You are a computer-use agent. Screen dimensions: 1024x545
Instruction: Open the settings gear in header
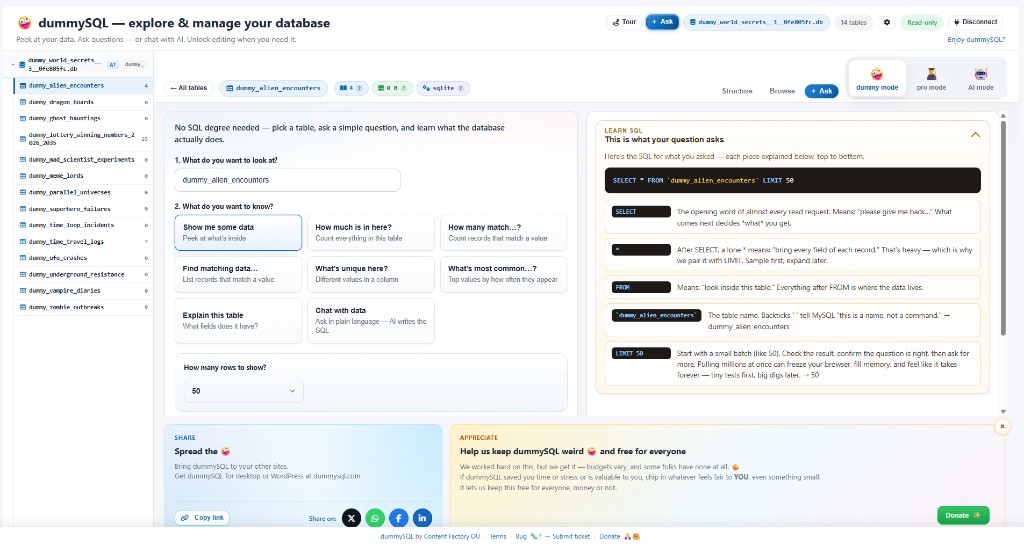pyautogui.click(x=887, y=22)
